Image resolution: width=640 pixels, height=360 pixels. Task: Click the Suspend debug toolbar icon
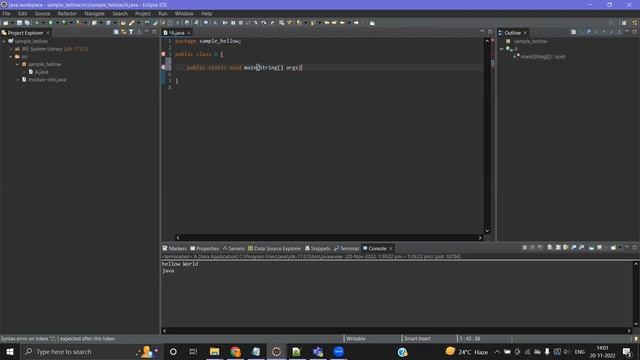(x=233, y=23)
